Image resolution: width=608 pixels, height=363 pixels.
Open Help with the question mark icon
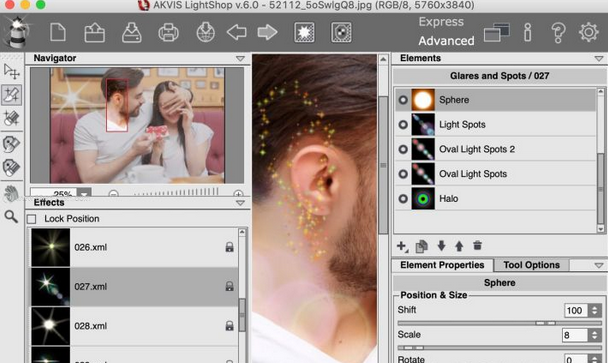(x=558, y=32)
